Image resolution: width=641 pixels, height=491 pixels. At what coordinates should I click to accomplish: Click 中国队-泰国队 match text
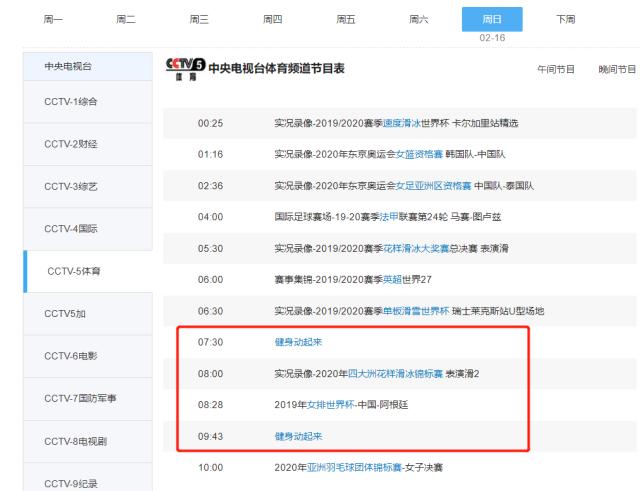tap(504, 186)
